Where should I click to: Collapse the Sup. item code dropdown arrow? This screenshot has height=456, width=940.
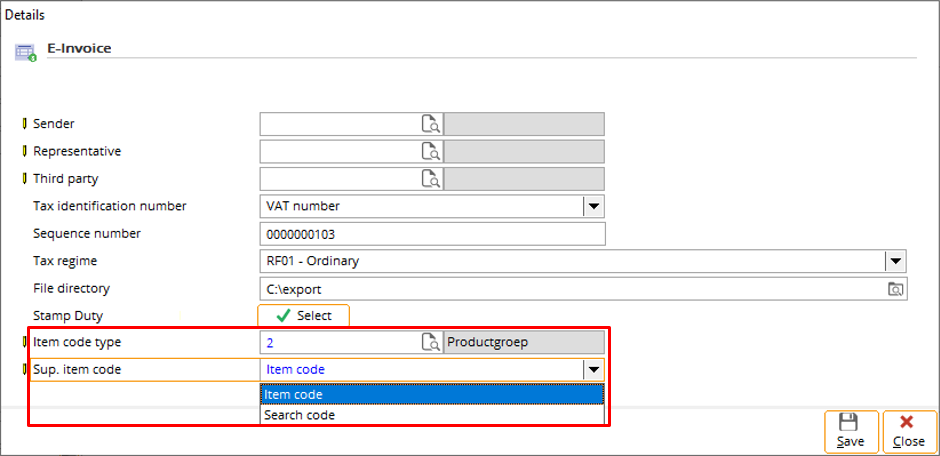tap(593, 370)
